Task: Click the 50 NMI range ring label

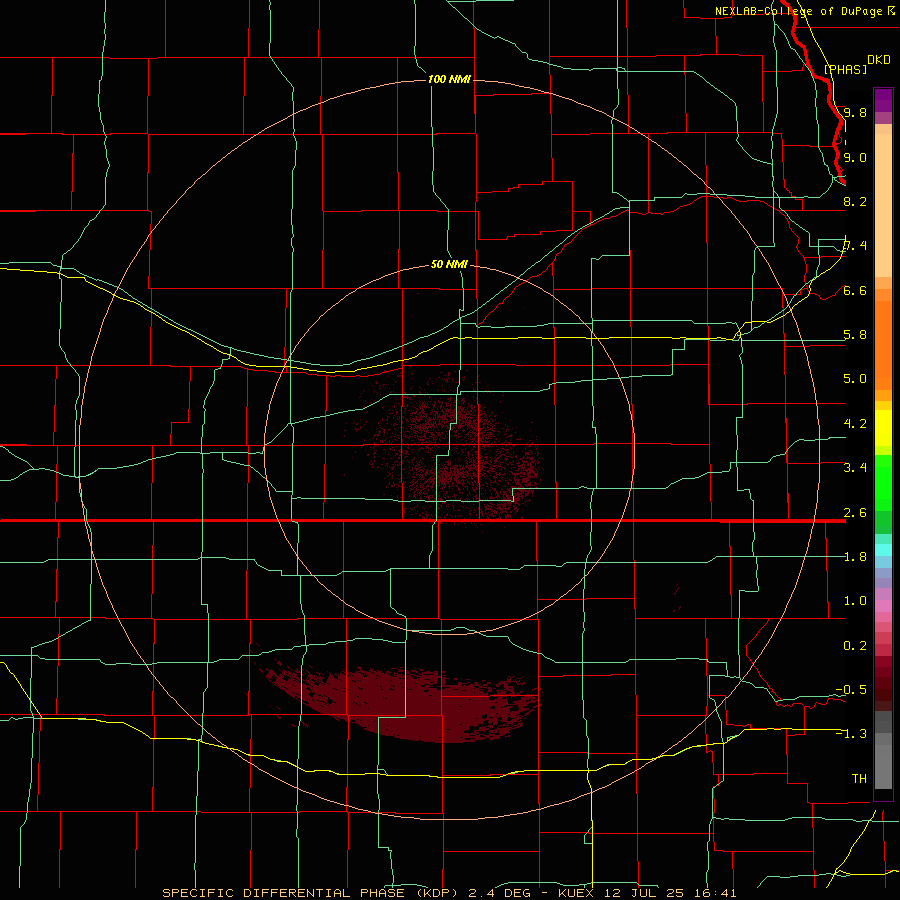Action: (x=449, y=264)
